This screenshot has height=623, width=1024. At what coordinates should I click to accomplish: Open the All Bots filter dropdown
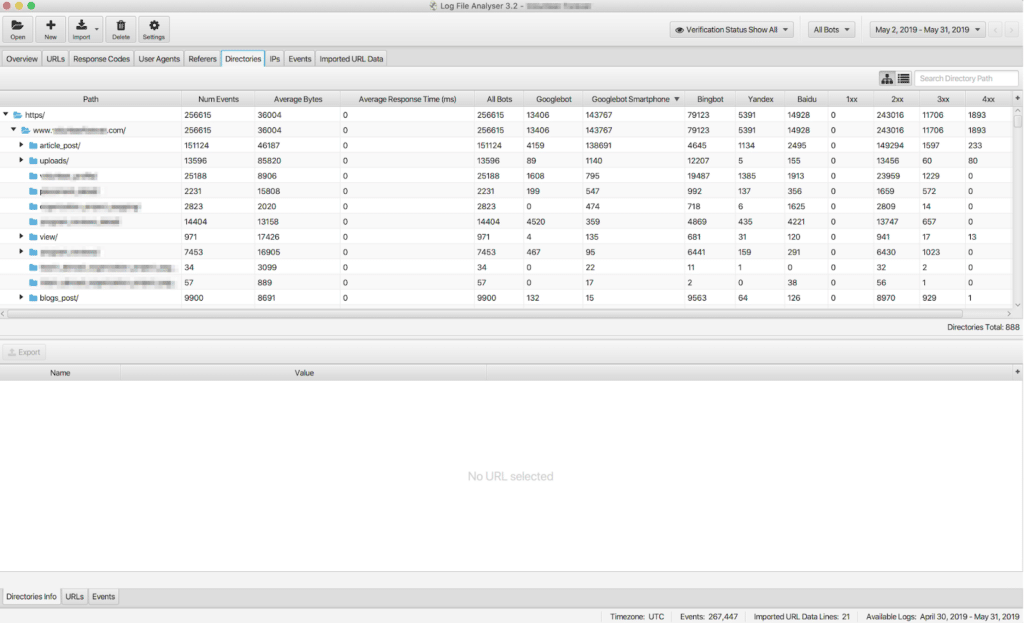point(832,30)
